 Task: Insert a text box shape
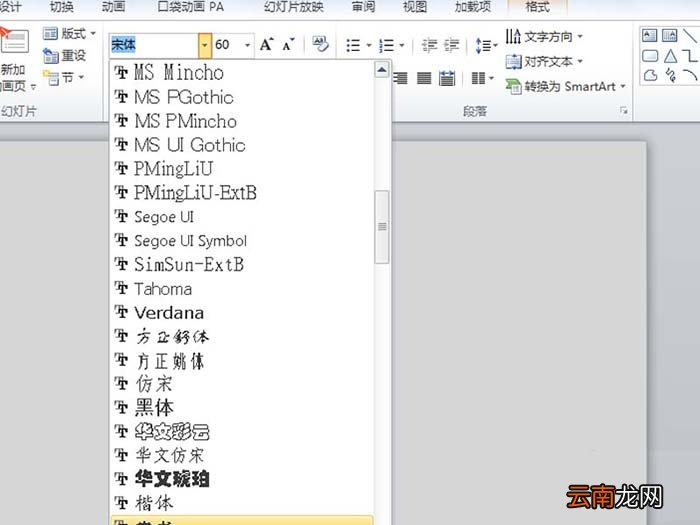[649, 35]
